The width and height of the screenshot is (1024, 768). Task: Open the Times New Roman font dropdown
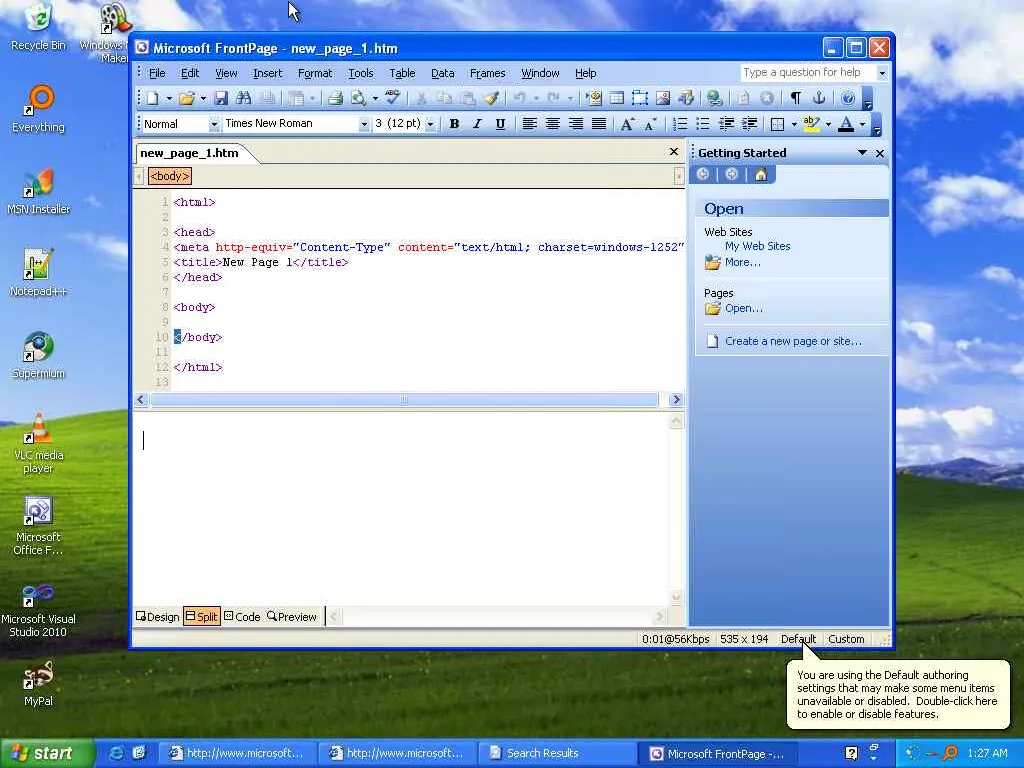[x=364, y=124]
